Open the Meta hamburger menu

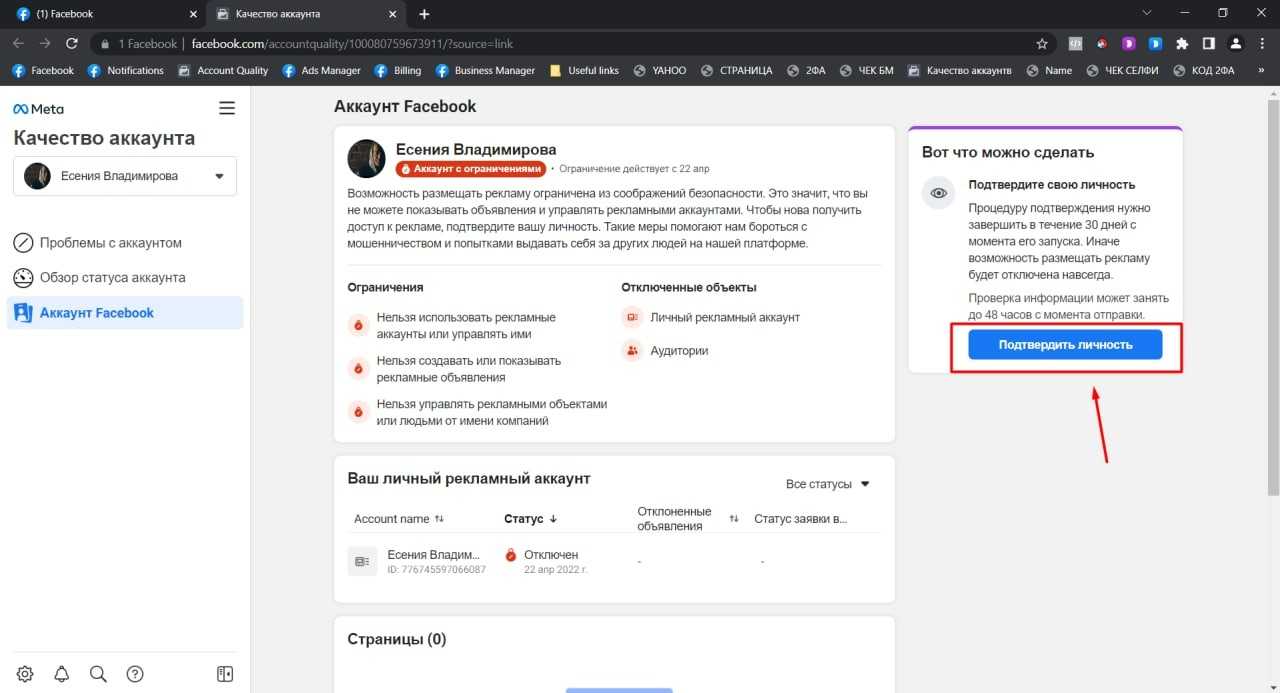[x=227, y=108]
